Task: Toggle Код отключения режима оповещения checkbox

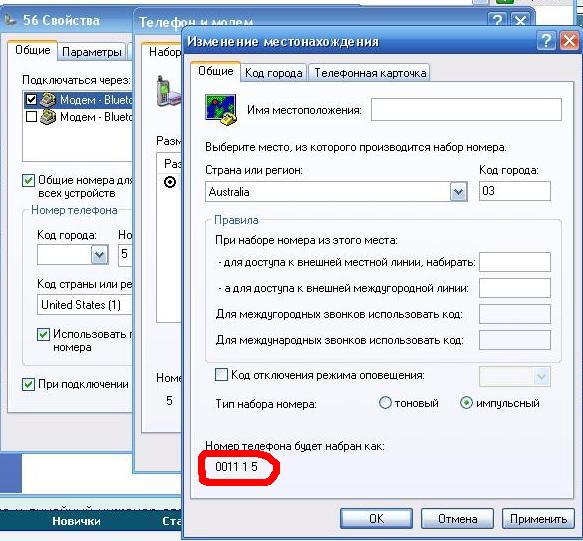Action: click(x=221, y=374)
